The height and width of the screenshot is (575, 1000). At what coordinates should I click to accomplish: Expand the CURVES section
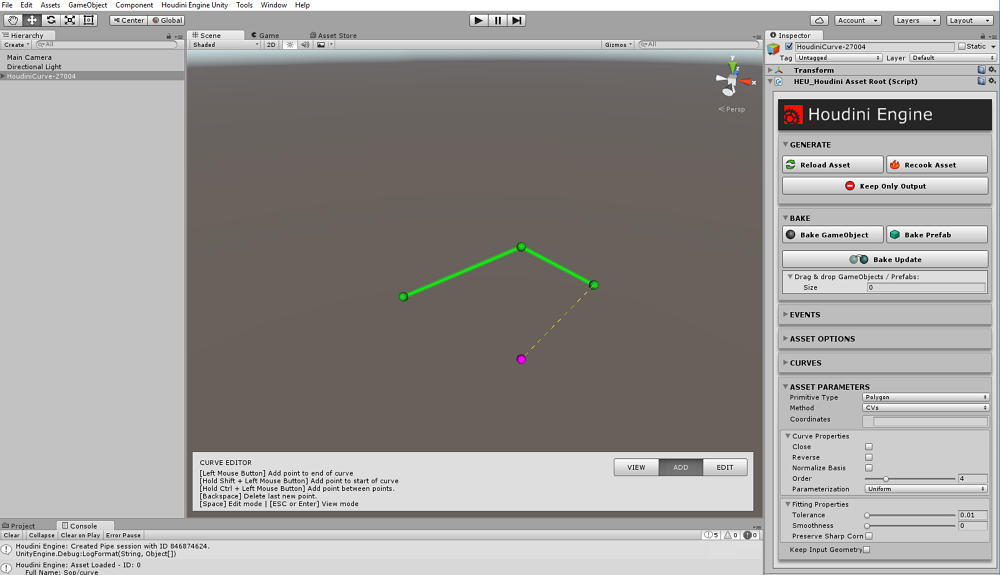pos(806,363)
